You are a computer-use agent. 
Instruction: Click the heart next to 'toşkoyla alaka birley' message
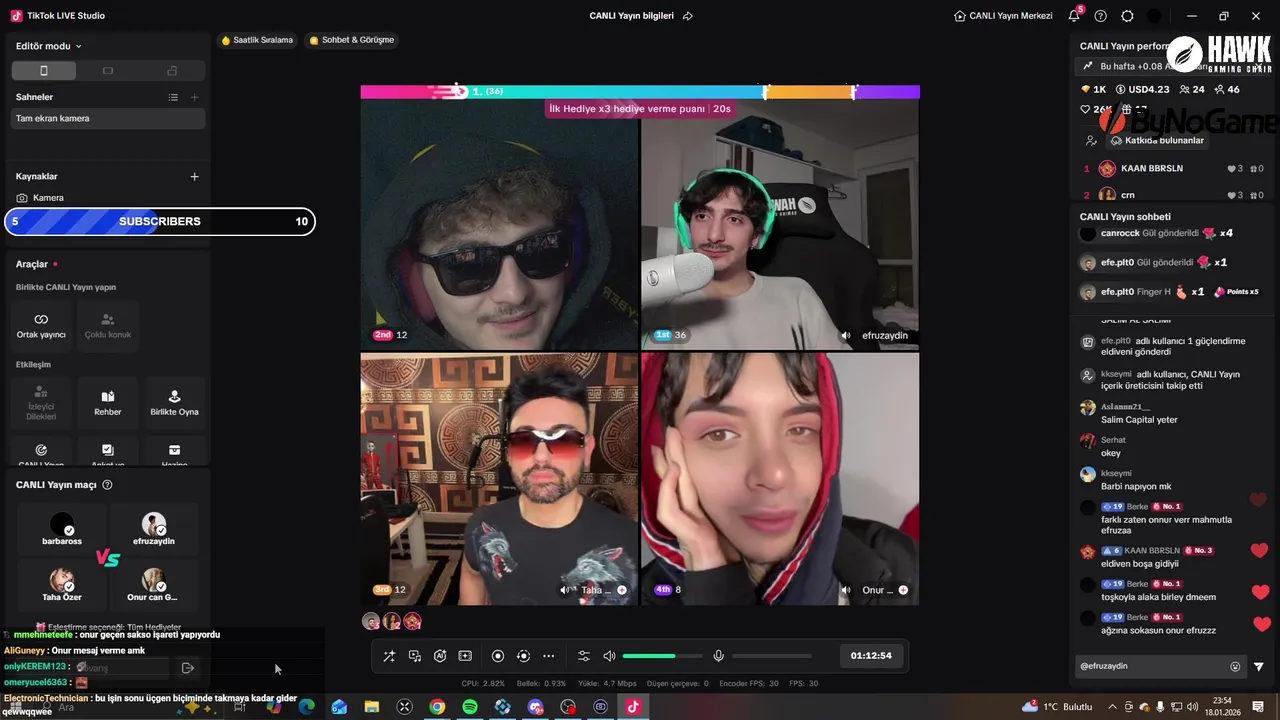1260,591
